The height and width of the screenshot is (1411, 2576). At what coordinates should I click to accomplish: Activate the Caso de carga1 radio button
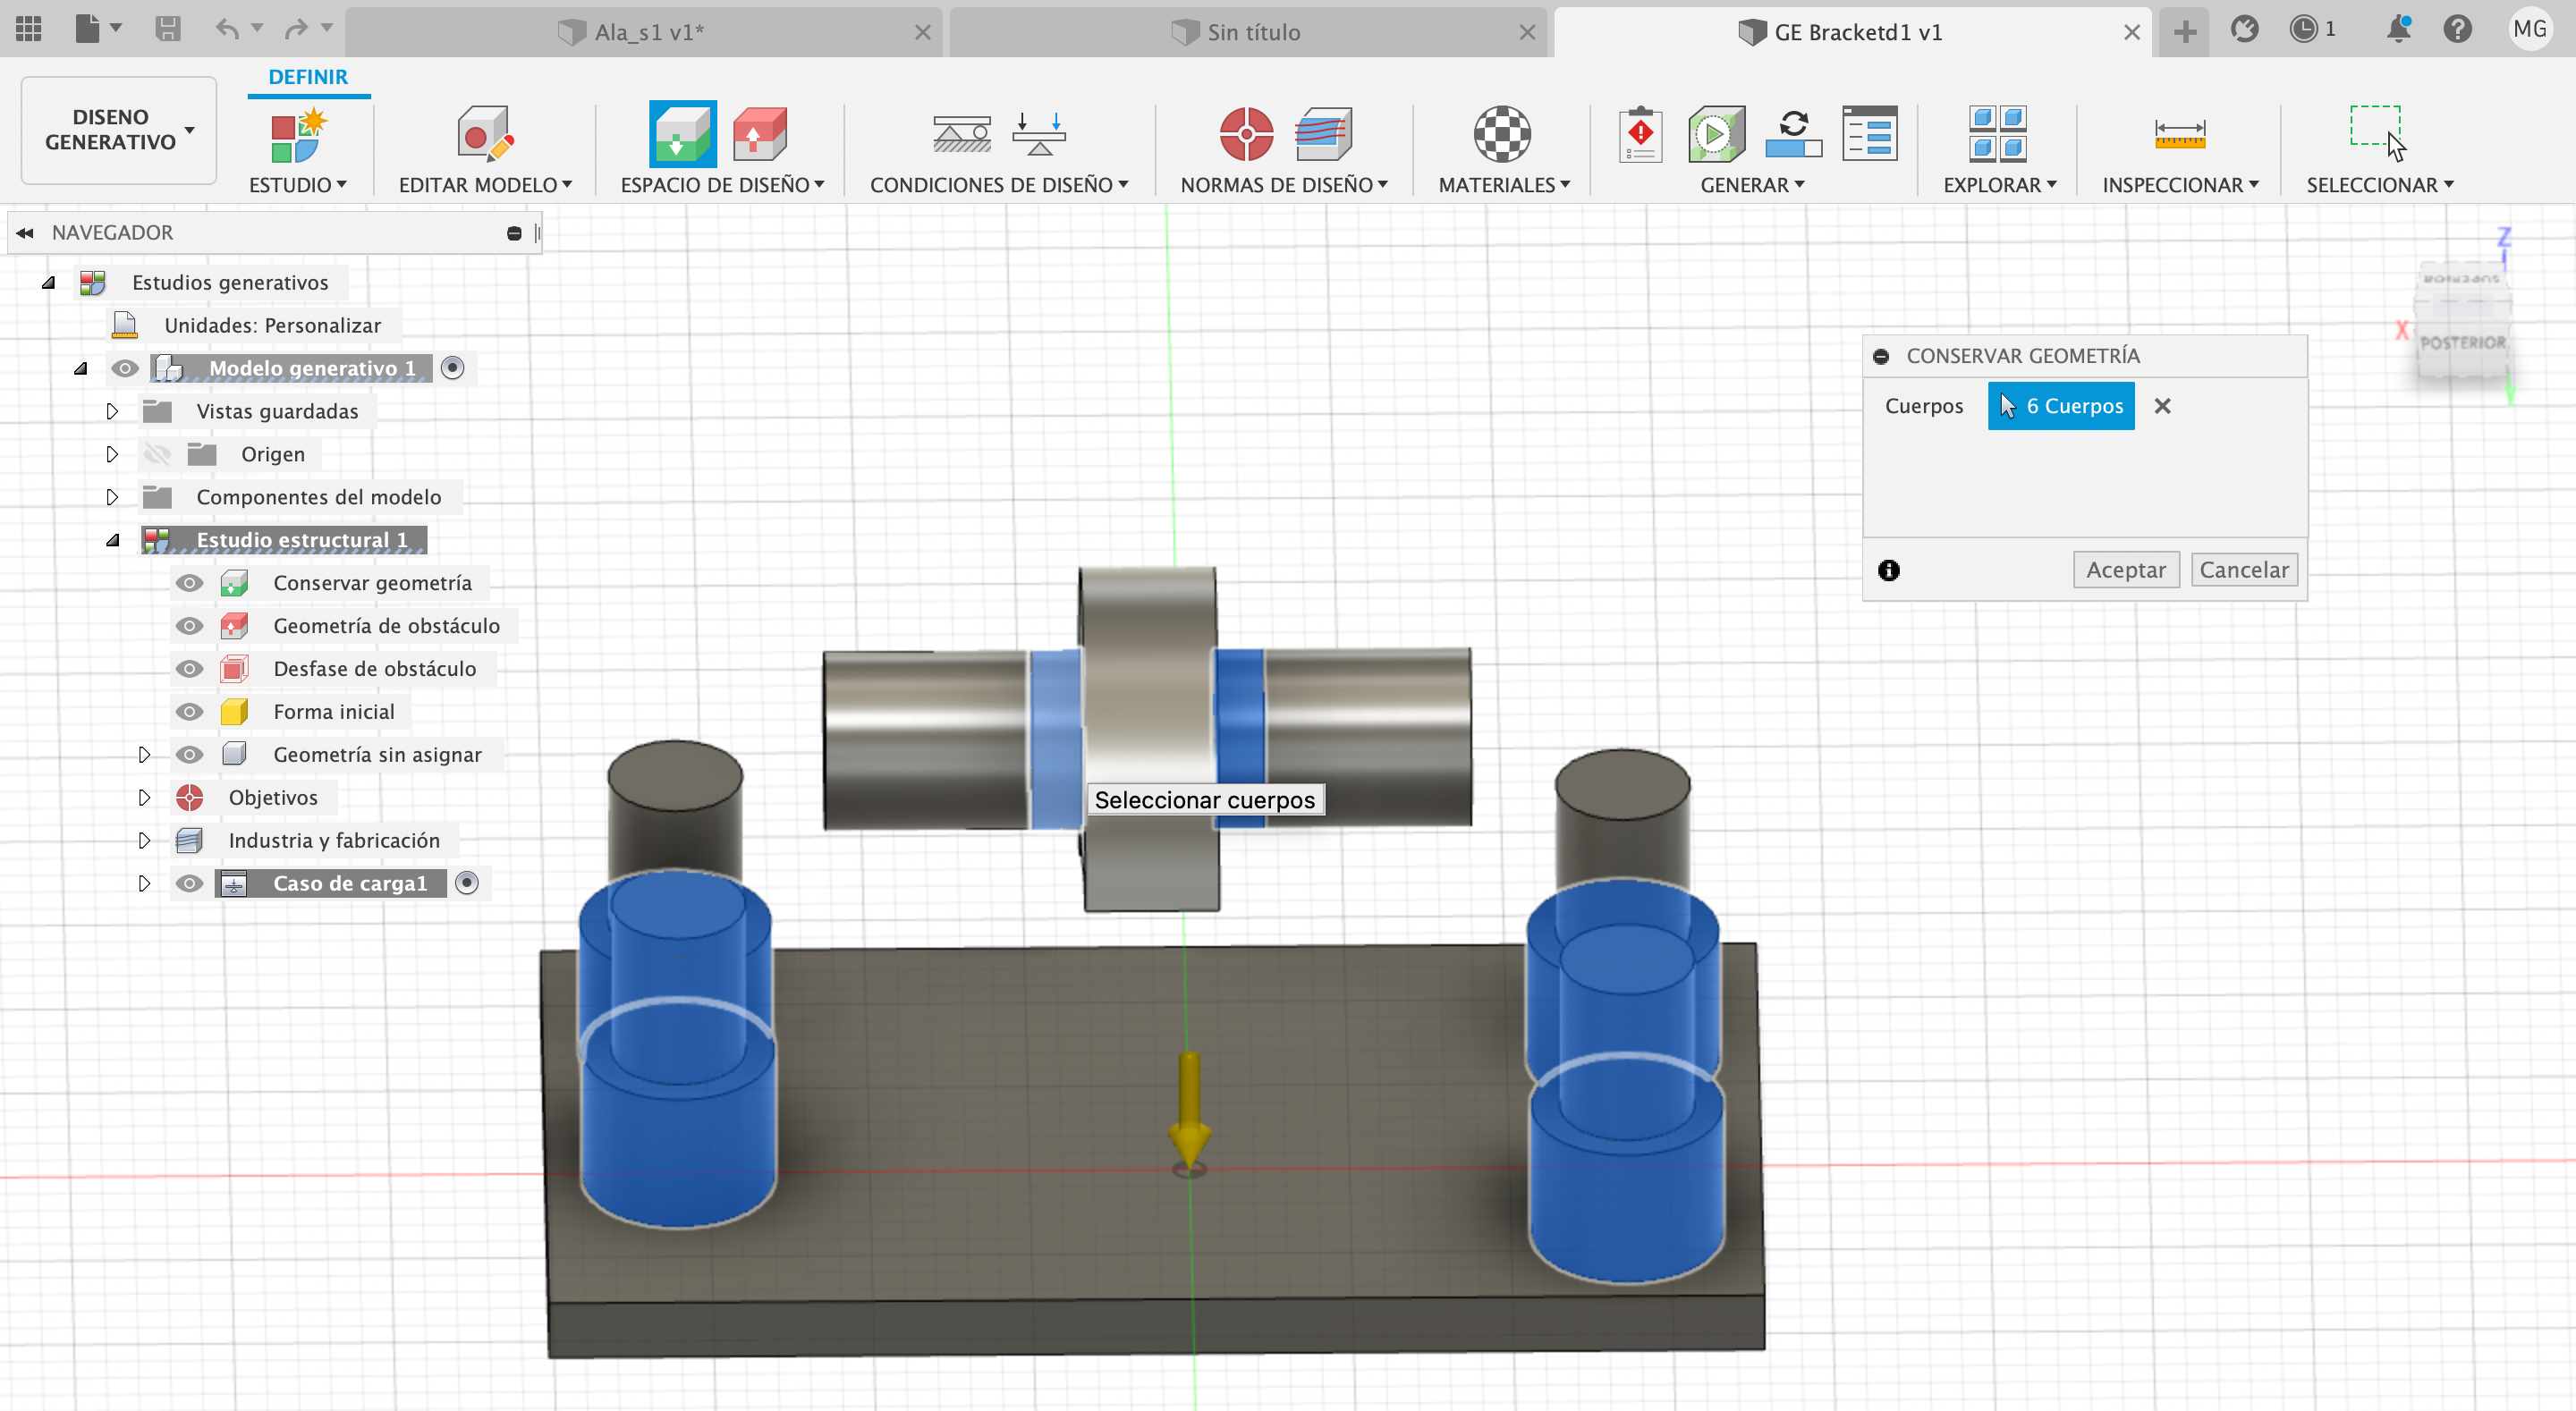click(x=467, y=883)
